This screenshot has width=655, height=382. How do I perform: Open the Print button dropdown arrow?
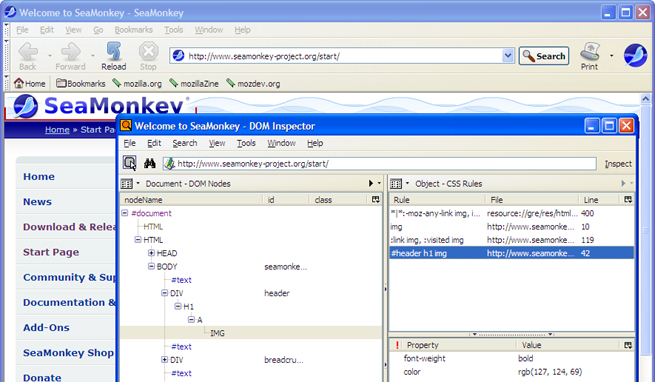612,55
